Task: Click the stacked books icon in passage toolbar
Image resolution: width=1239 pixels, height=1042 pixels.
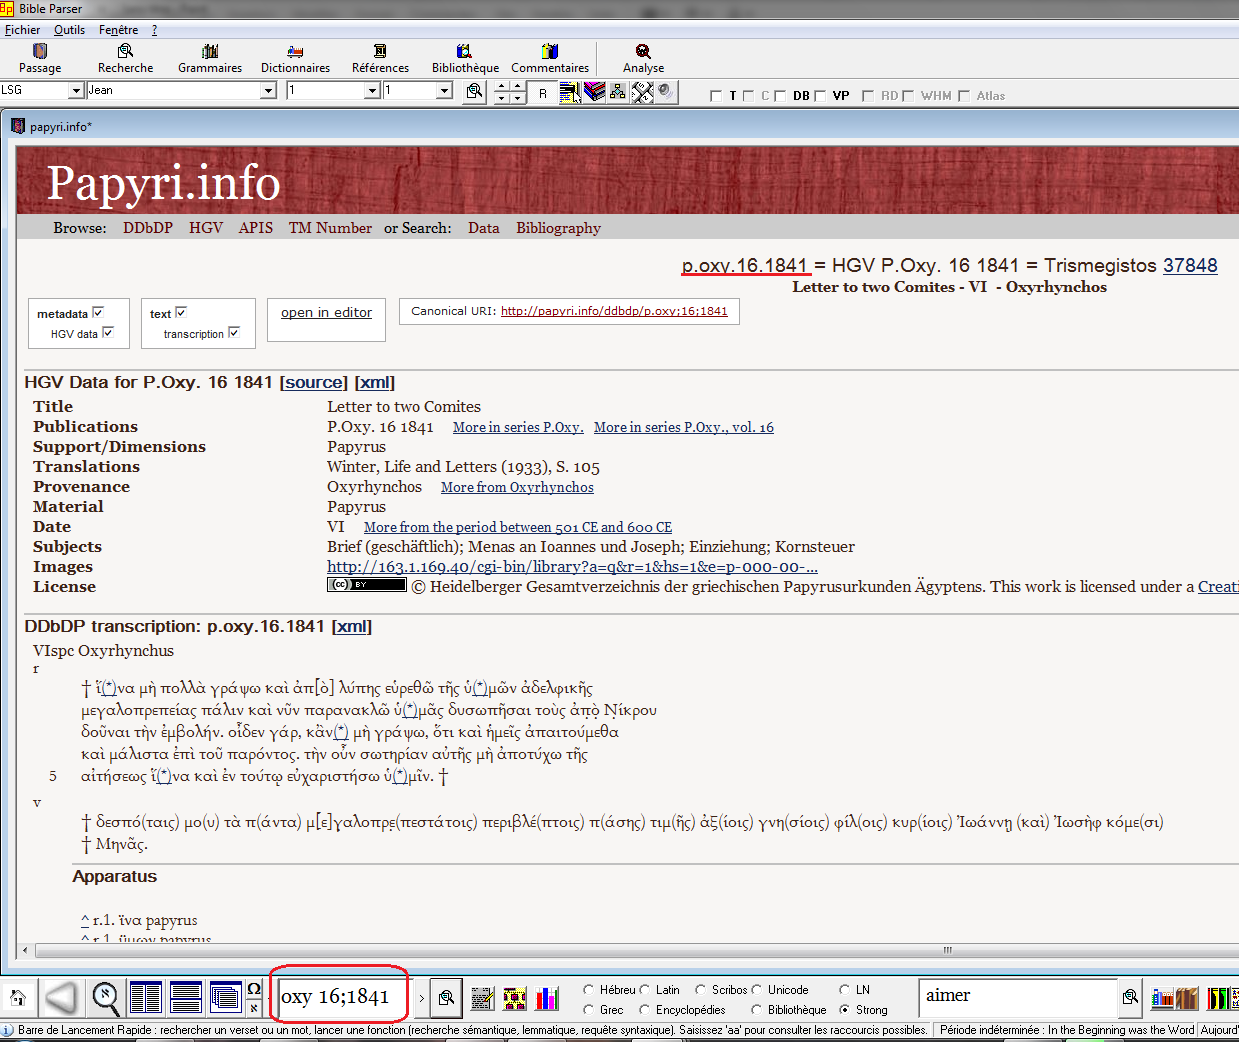Action: [595, 92]
